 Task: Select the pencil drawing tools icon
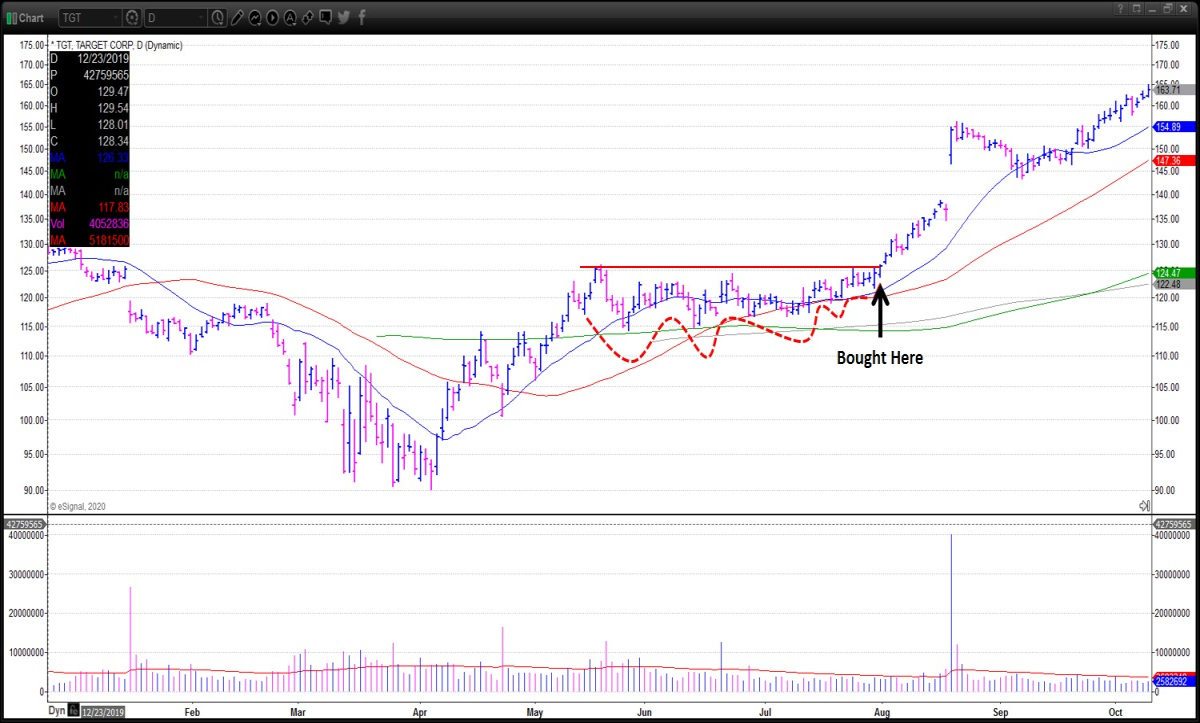click(x=237, y=18)
